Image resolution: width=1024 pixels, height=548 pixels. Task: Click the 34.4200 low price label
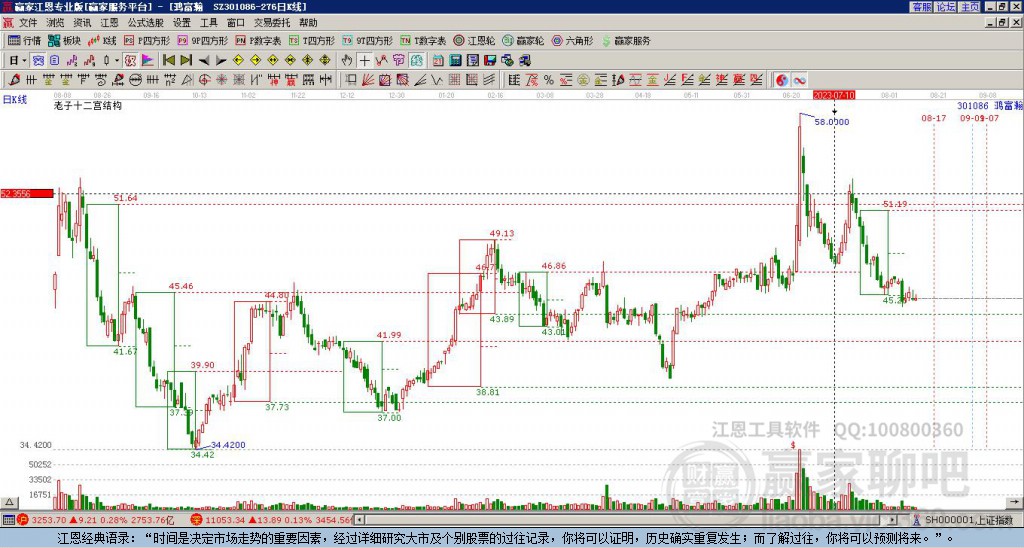coord(228,445)
